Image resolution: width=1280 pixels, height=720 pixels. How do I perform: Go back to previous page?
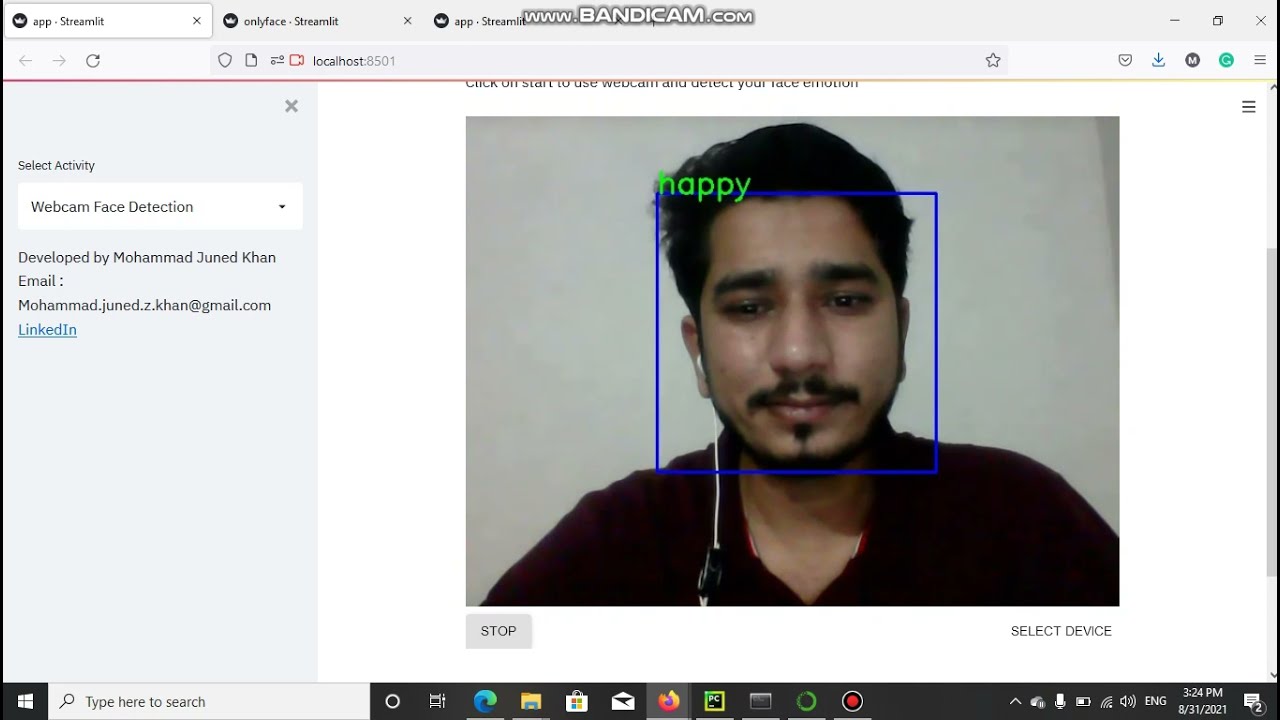click(x=26, y=61)
